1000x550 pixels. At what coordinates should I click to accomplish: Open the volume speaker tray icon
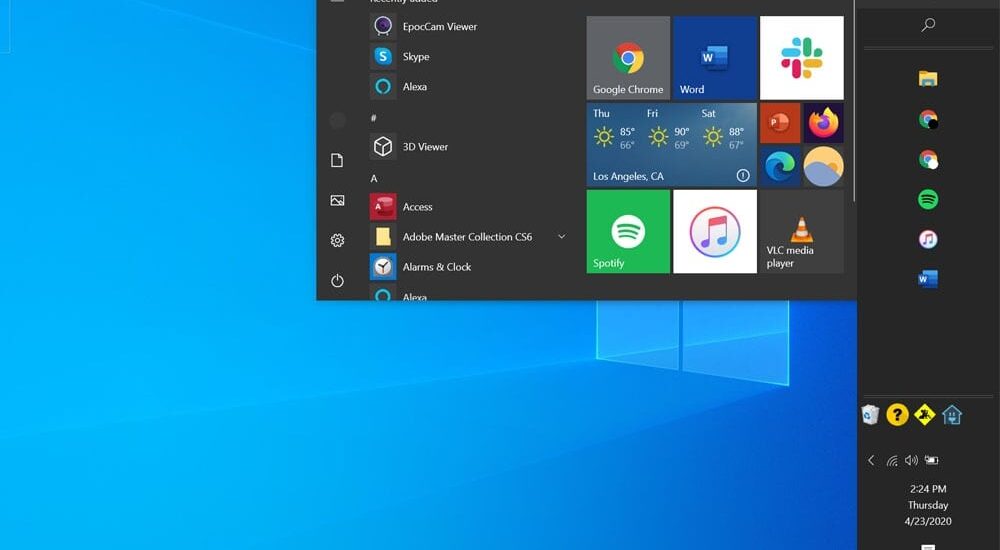(x=911, y=460)
